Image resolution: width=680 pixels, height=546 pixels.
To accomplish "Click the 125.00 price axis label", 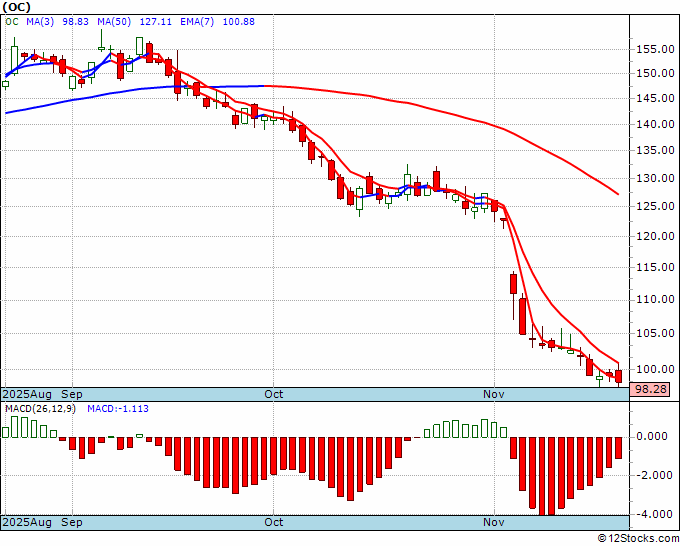I will (x=655, y=206).
